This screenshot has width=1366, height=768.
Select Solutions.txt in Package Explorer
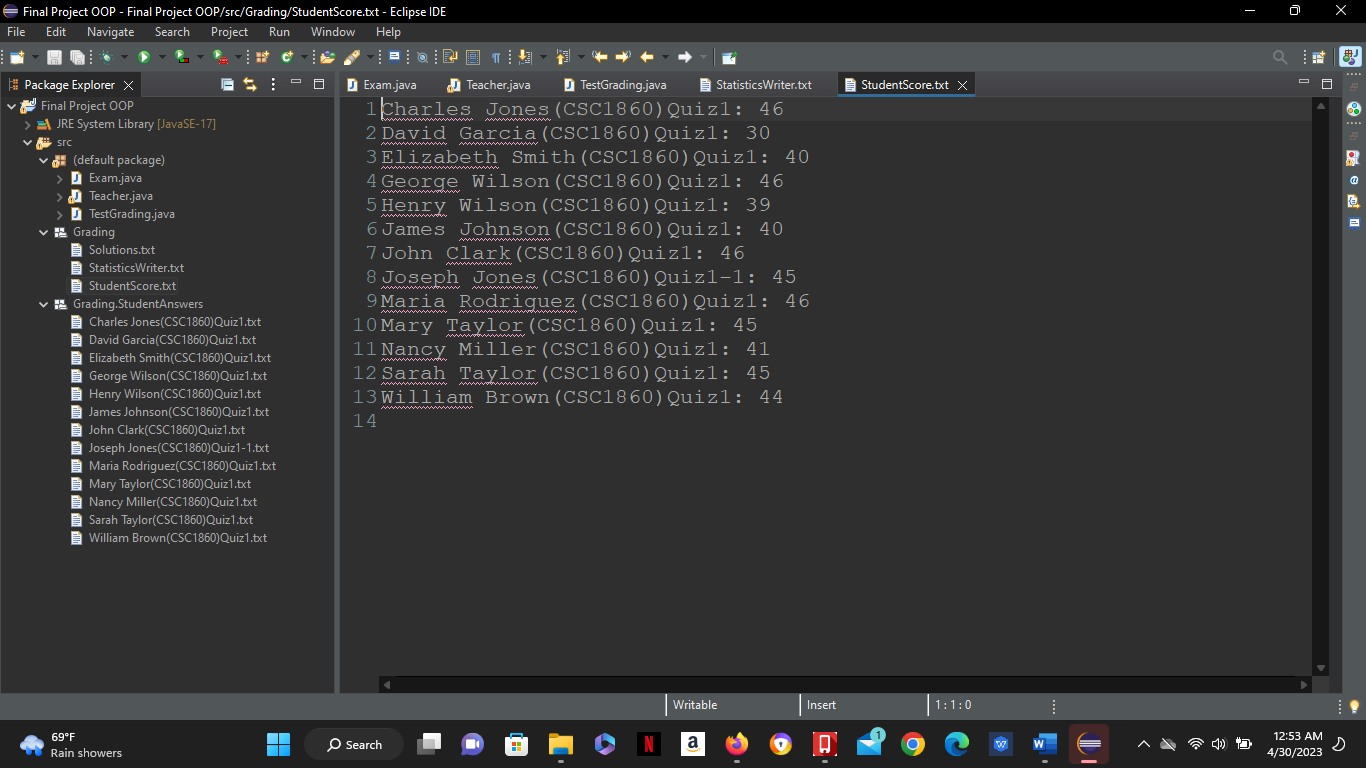pyautogui.click(x=122, y=250)
